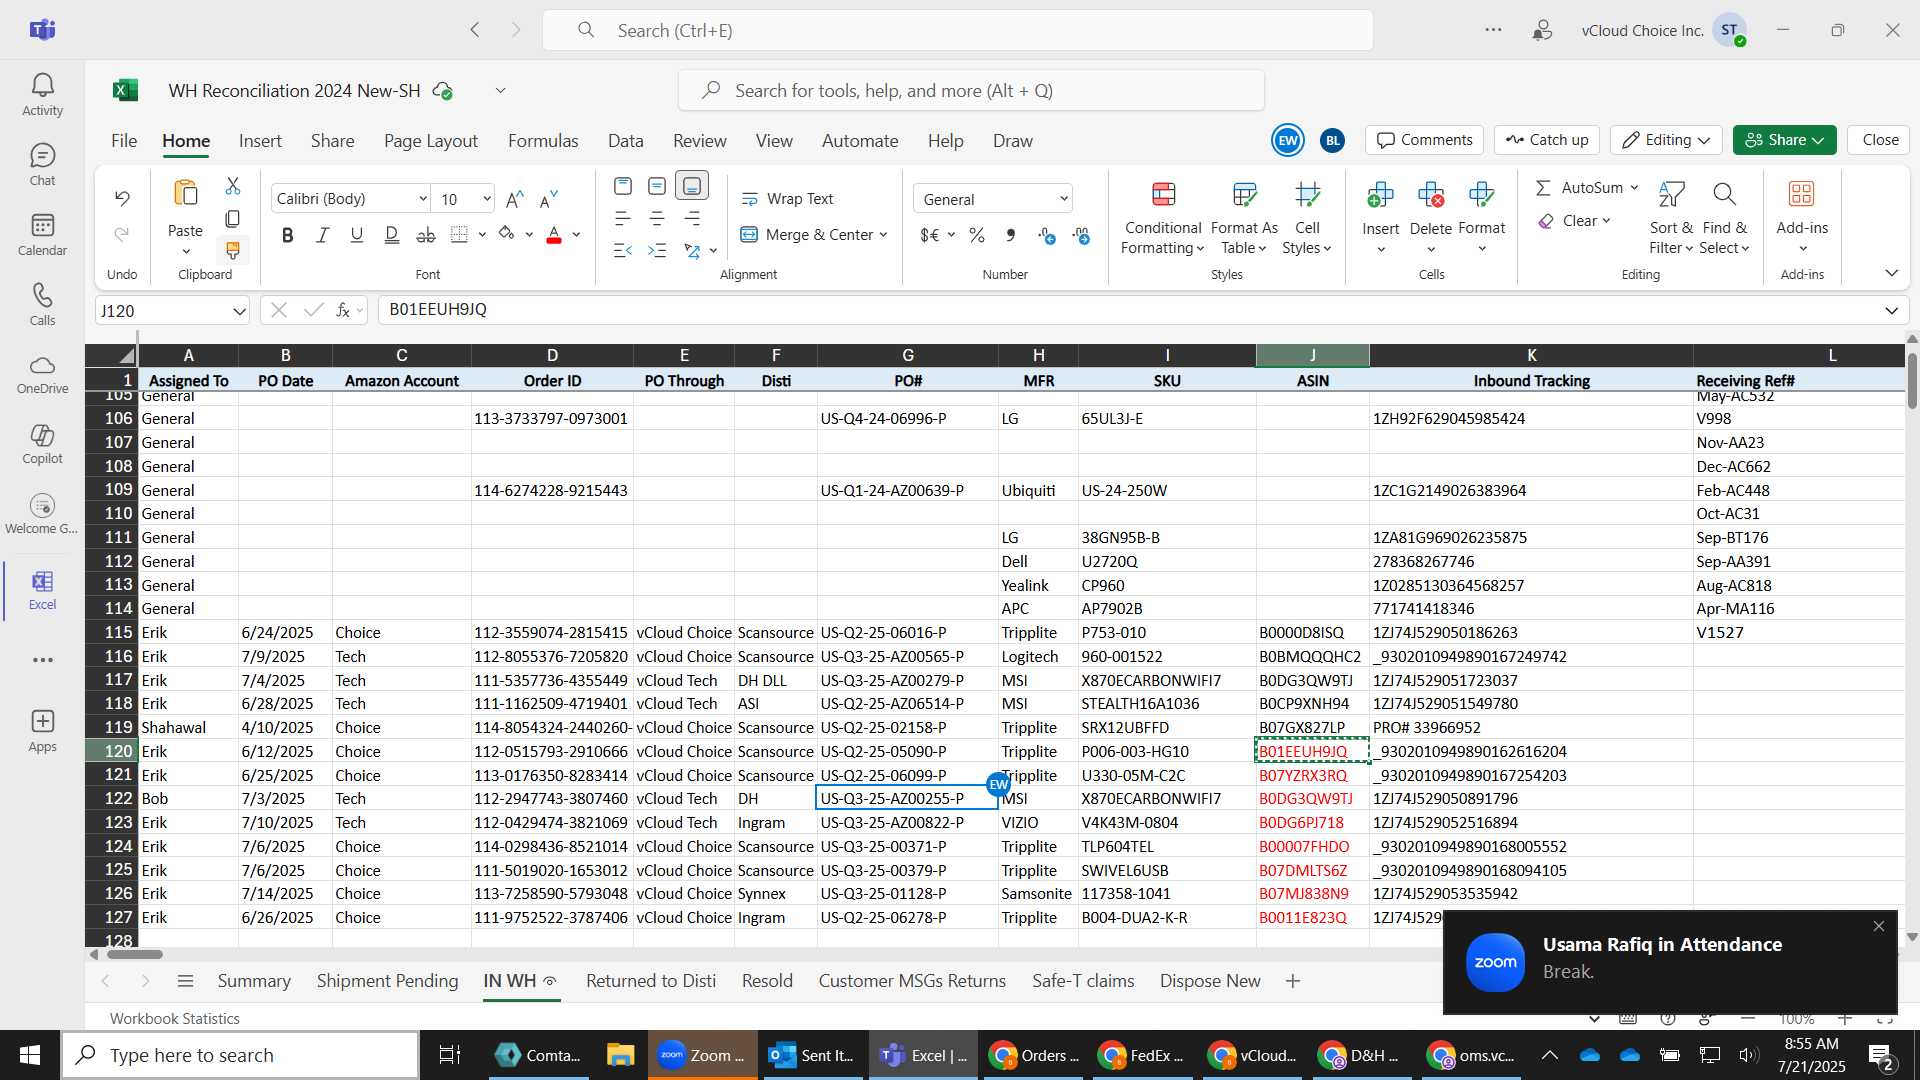Select the Format Painter icon
Screen dimensions: 1920x1080
233,250
